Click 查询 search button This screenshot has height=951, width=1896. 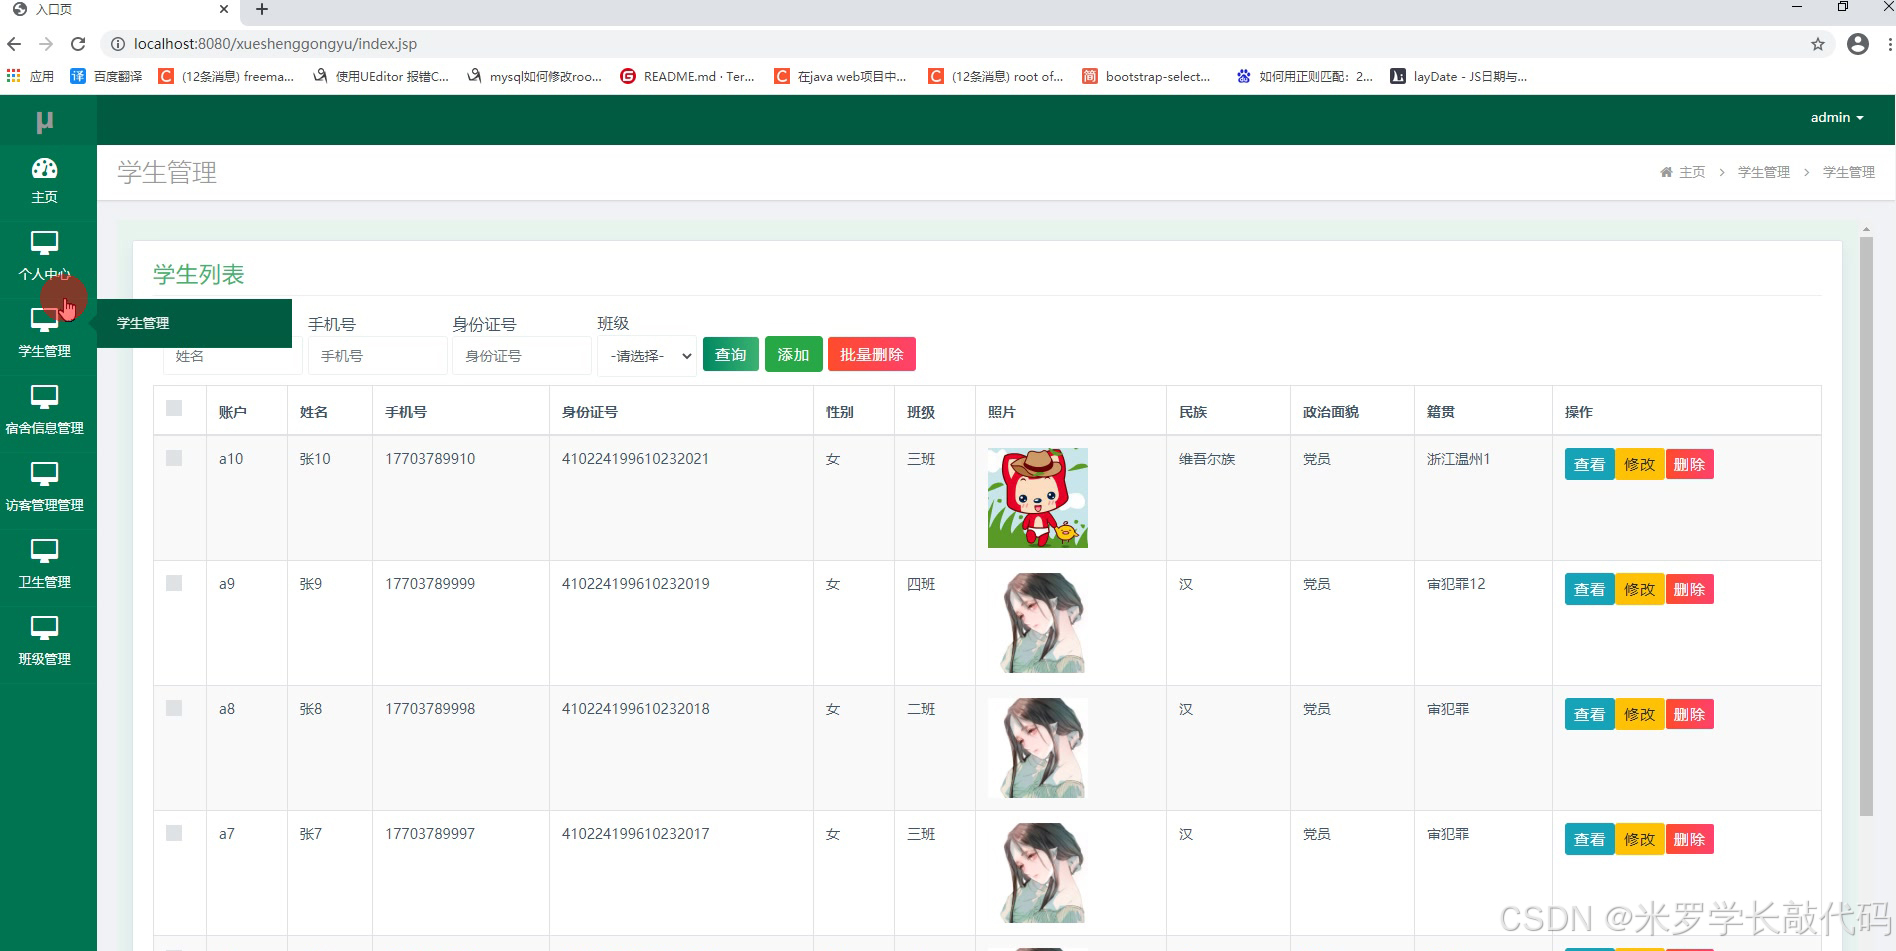pyautogui.click(x=731, y=354)
